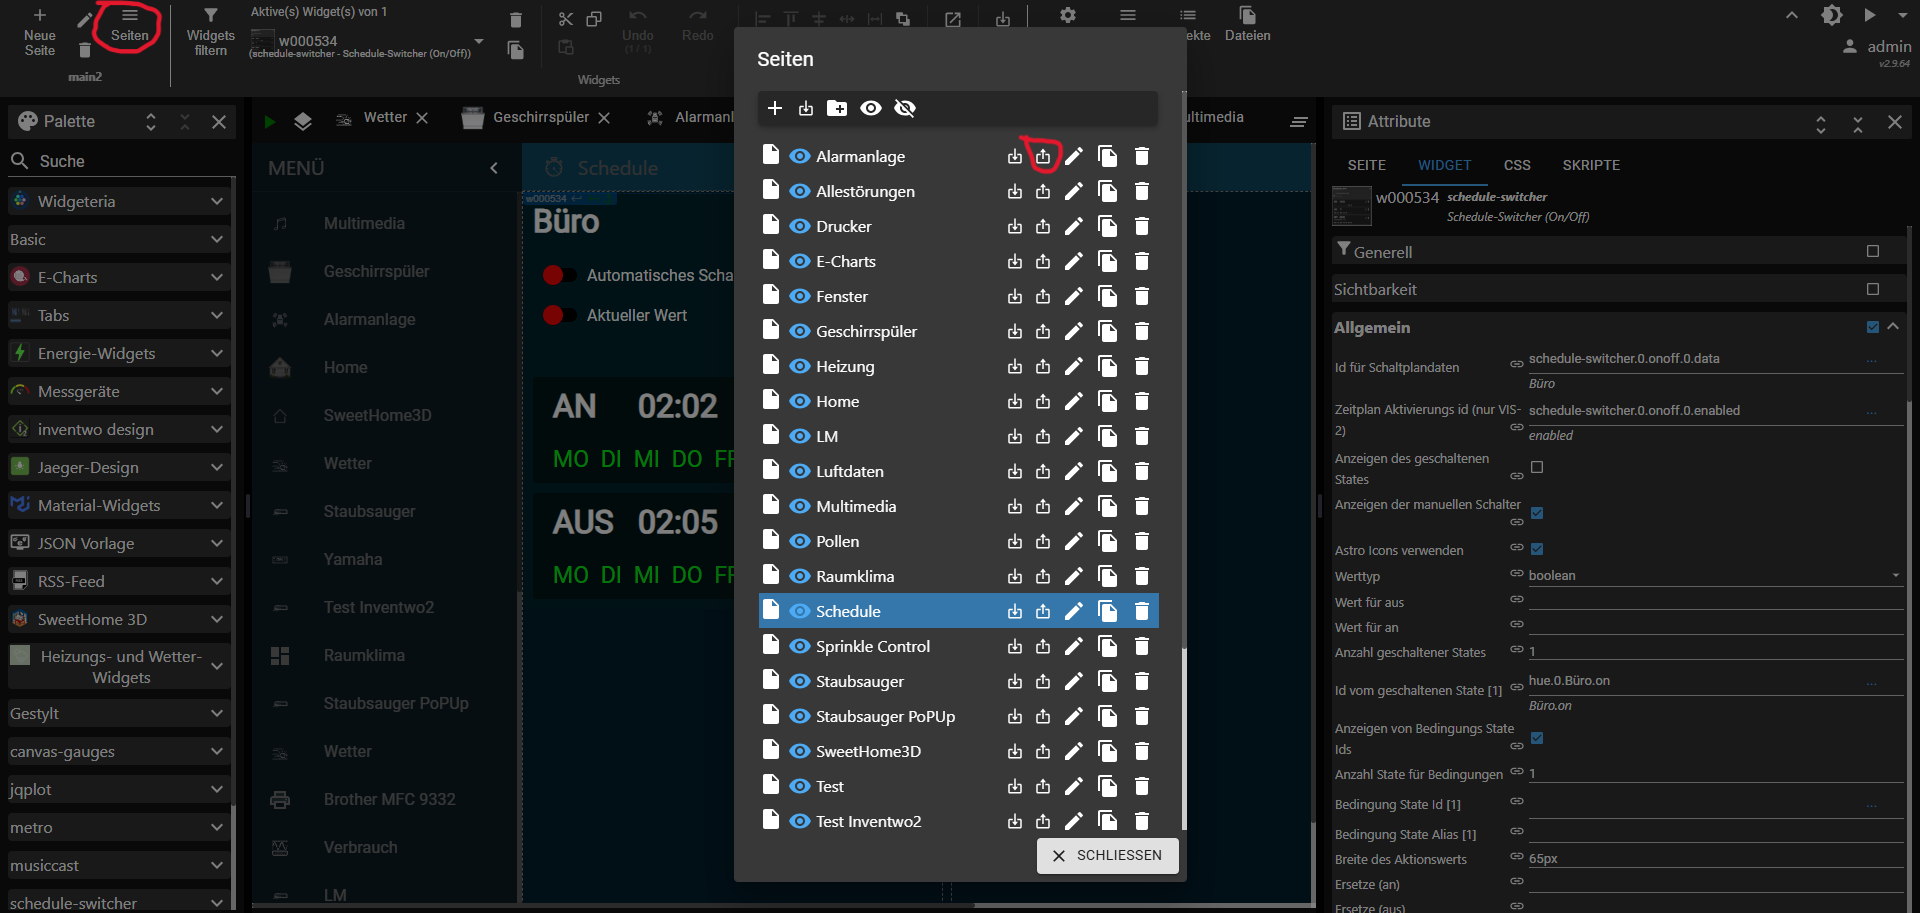Image resolution: width=1920 pixels, height=913 pixels.
Task: Open Widgets filtern funnel icon
Action: tap(210, 16)
